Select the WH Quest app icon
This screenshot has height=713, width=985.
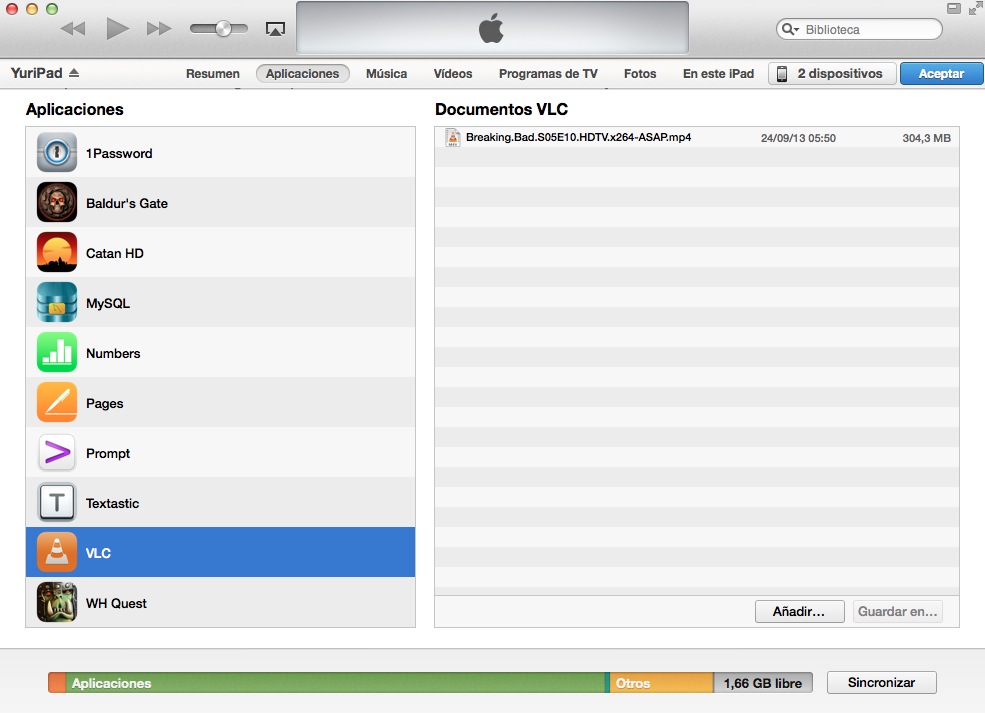point(57,602)
